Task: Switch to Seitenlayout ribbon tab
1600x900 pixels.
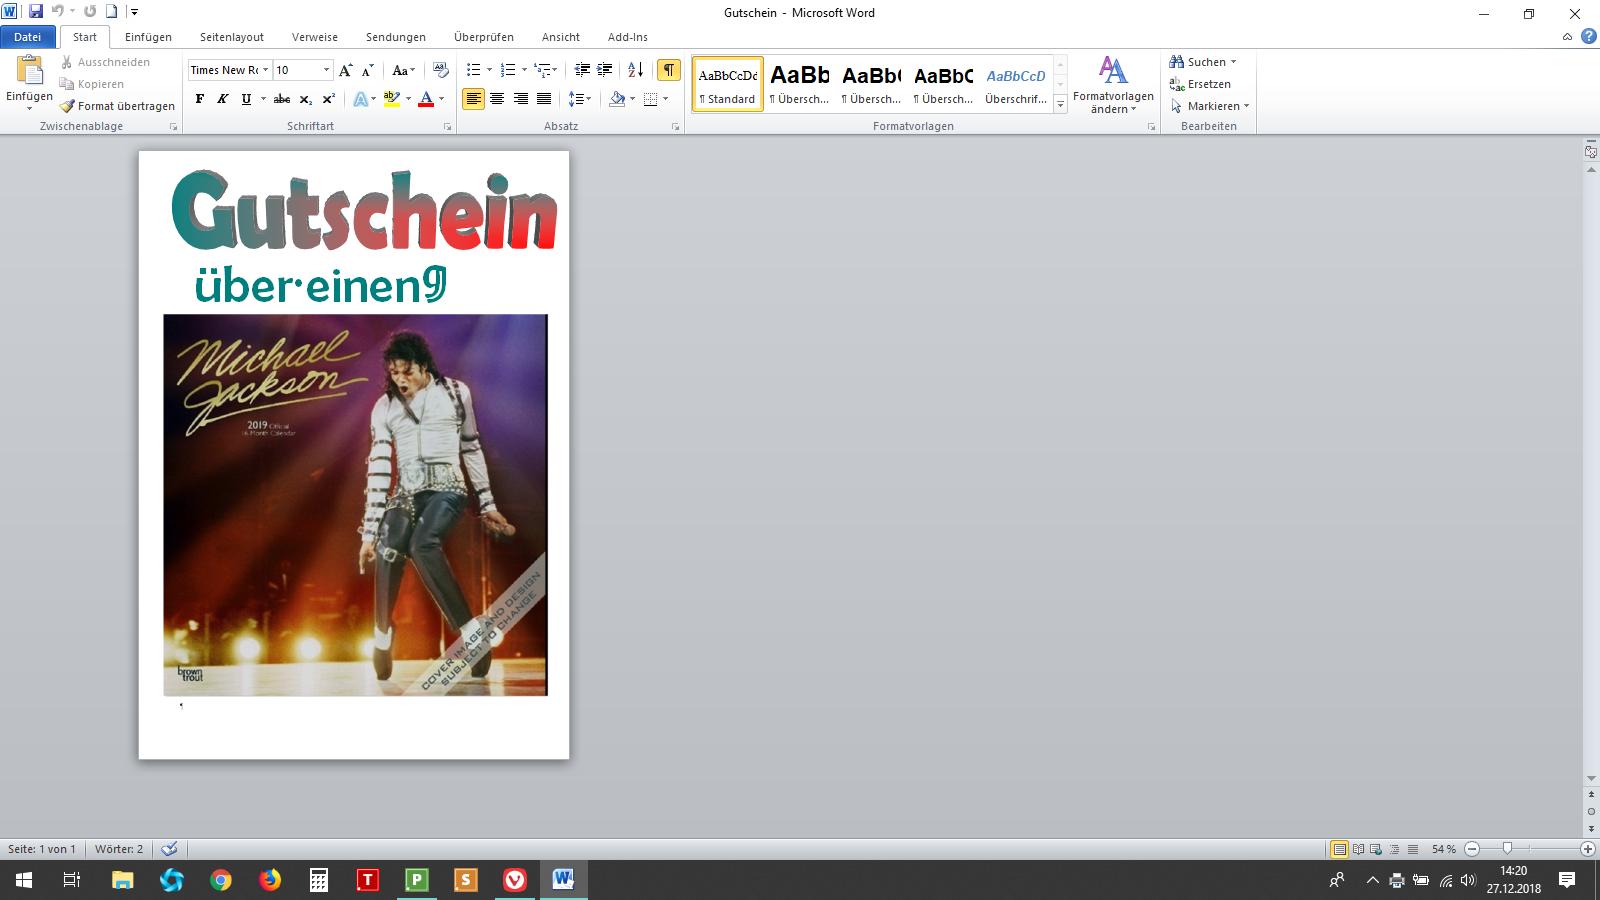Action: pos(232,37)
